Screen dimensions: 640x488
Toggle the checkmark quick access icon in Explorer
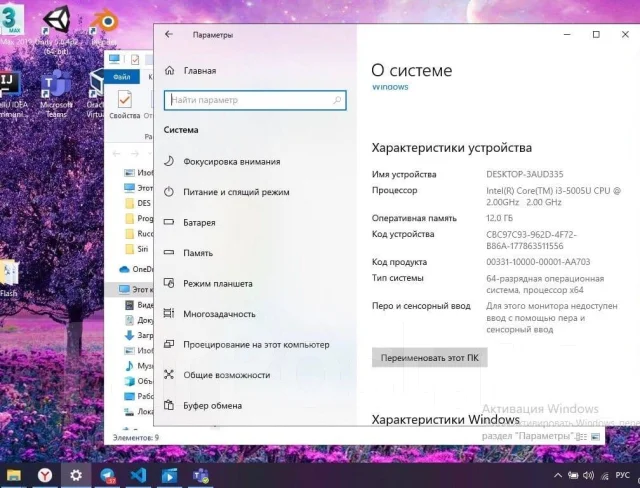pos(135,60)
